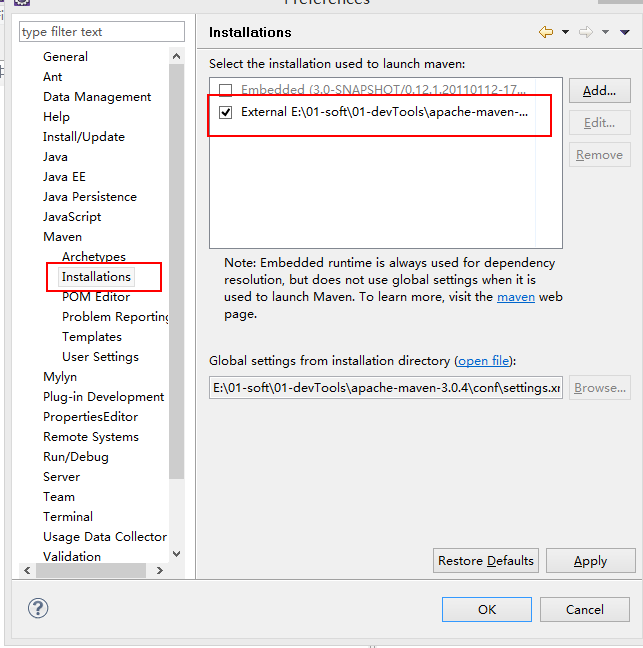
Task: Select Archetypes under Maven
Action: click(x=94, y=257)
